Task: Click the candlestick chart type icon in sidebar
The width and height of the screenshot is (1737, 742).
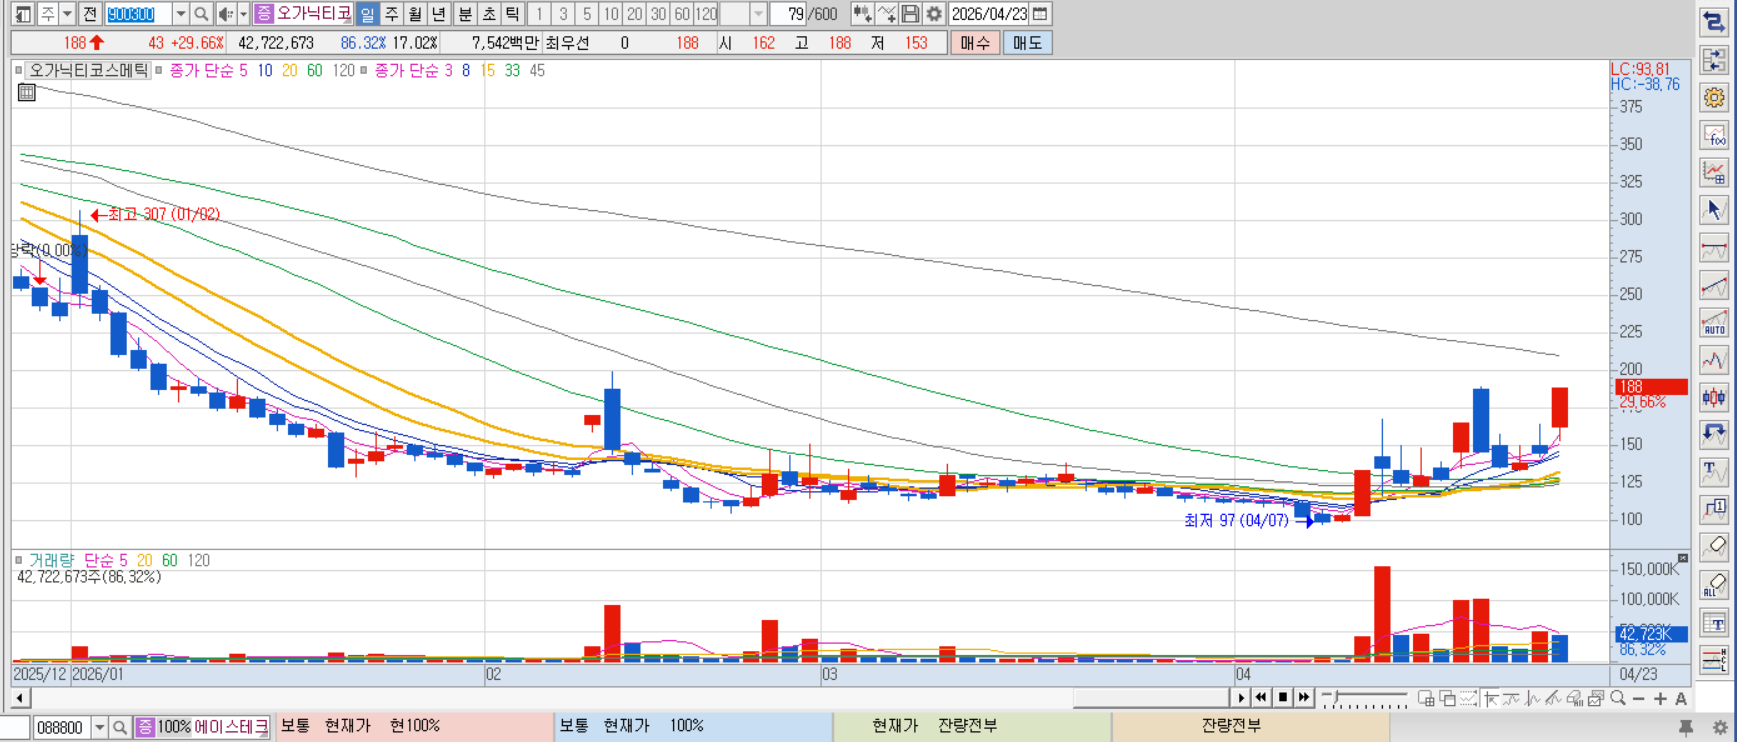Action: (1714, 397)
